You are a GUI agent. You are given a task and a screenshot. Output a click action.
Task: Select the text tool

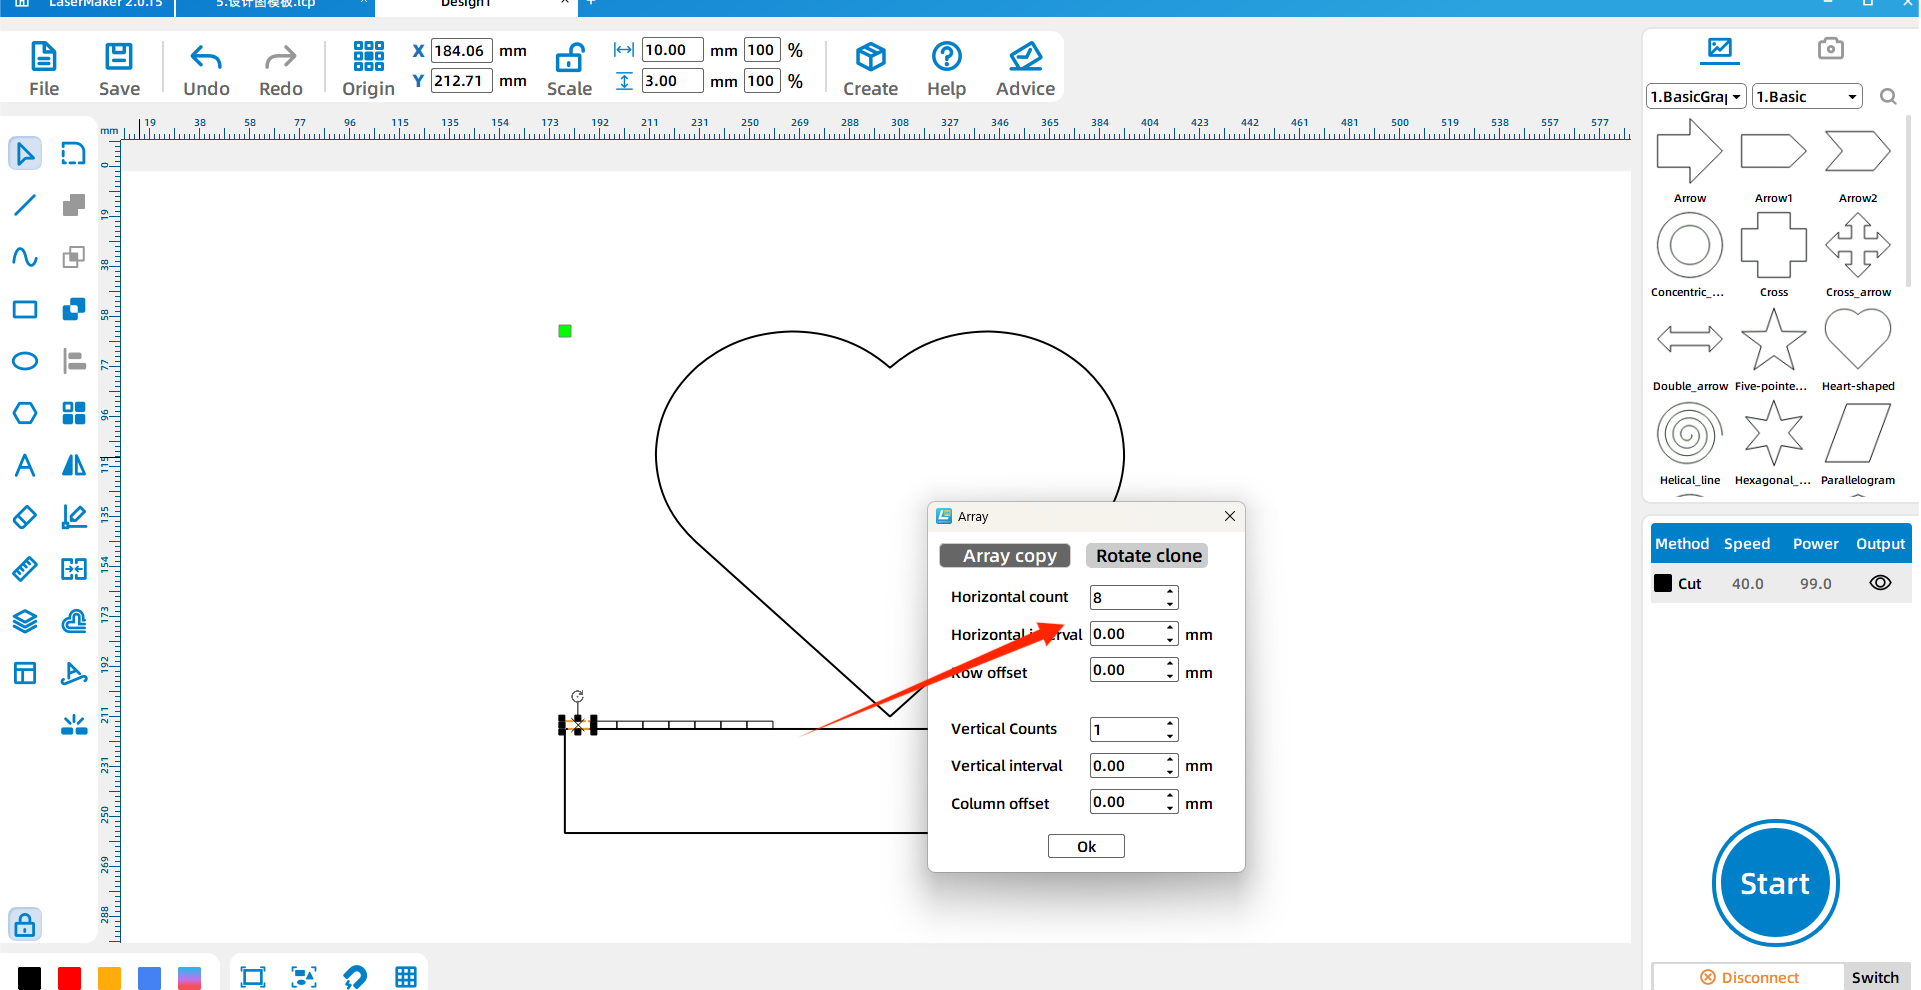click(x=25, y=465)
